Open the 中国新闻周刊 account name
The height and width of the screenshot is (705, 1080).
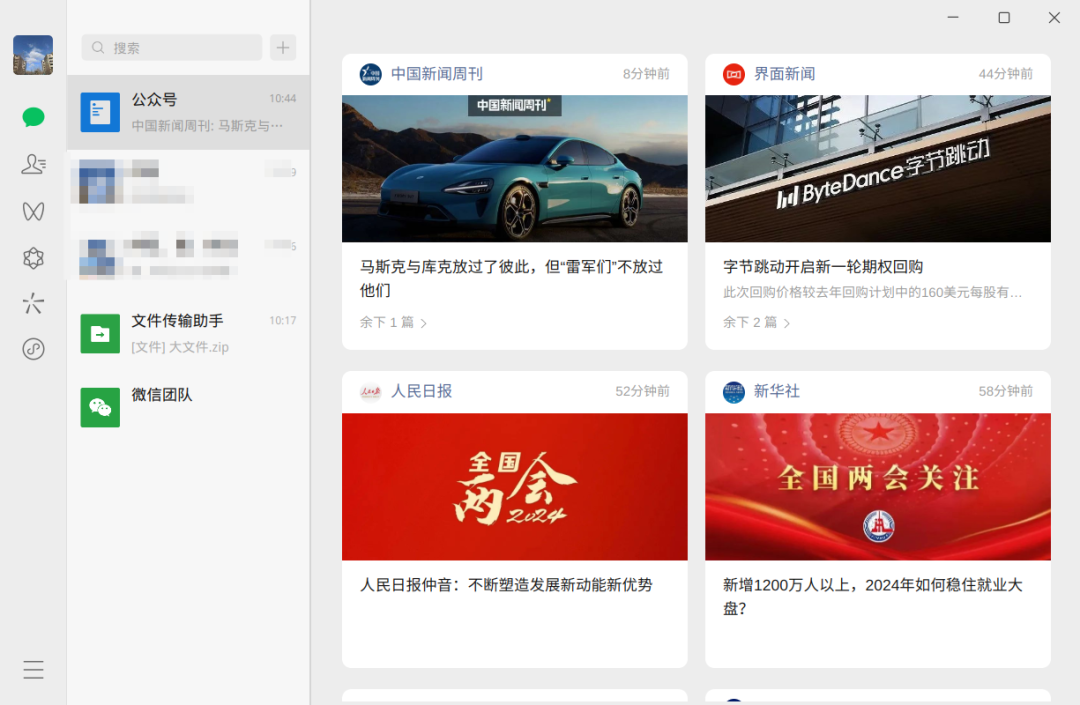click(437, 74)
